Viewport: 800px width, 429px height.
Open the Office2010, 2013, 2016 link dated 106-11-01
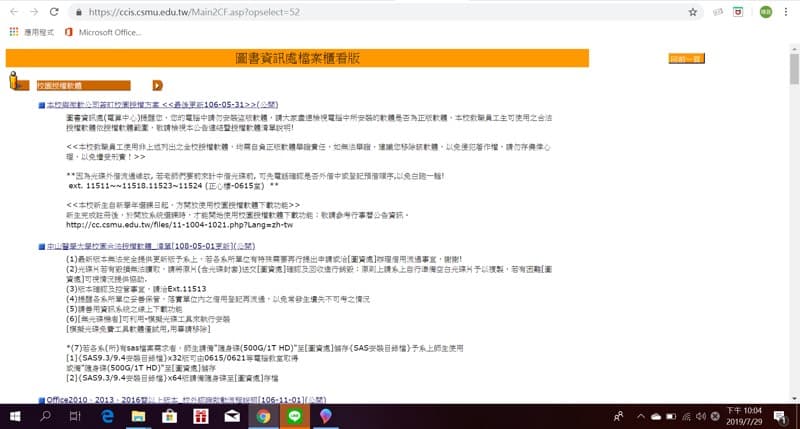[186, 400]
